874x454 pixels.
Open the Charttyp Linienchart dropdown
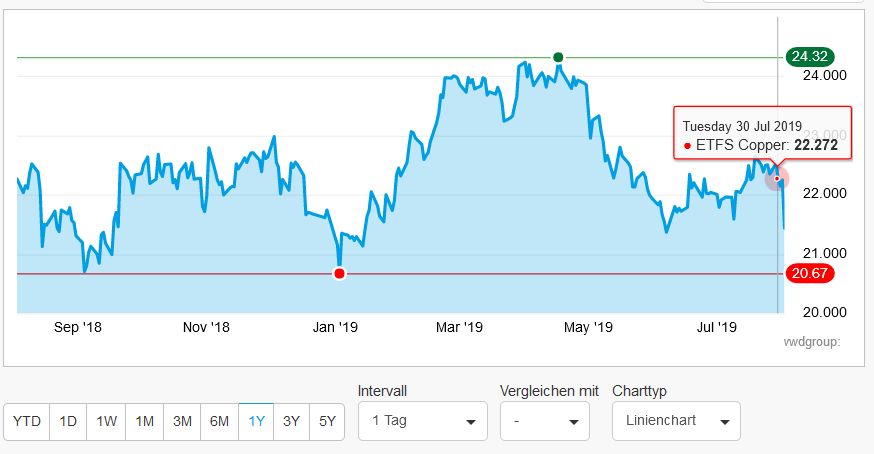pos(676,421)
